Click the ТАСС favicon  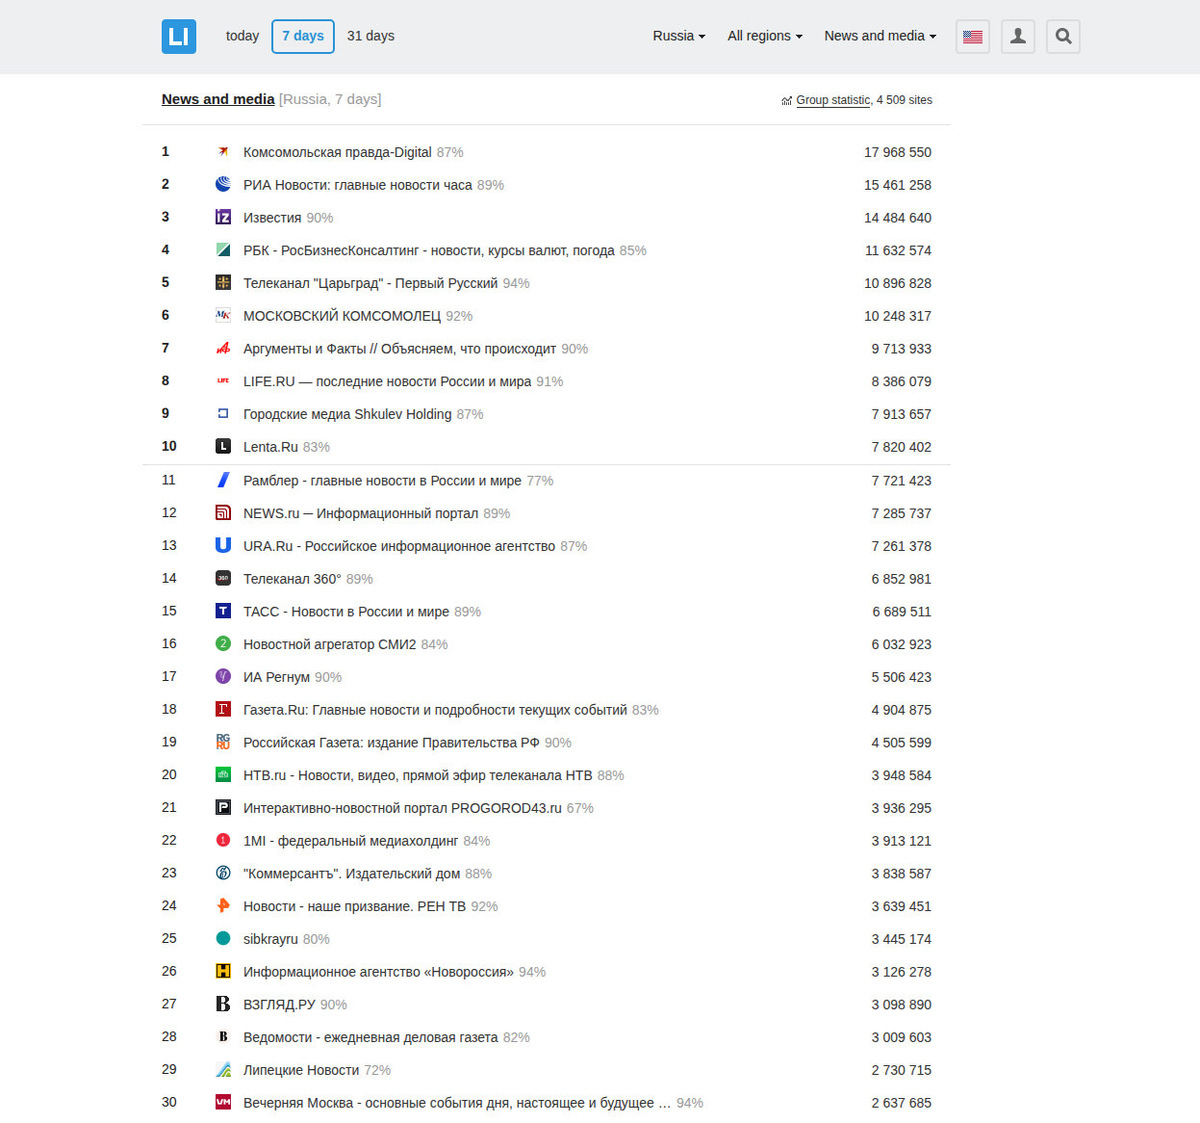tap(223, 611)
